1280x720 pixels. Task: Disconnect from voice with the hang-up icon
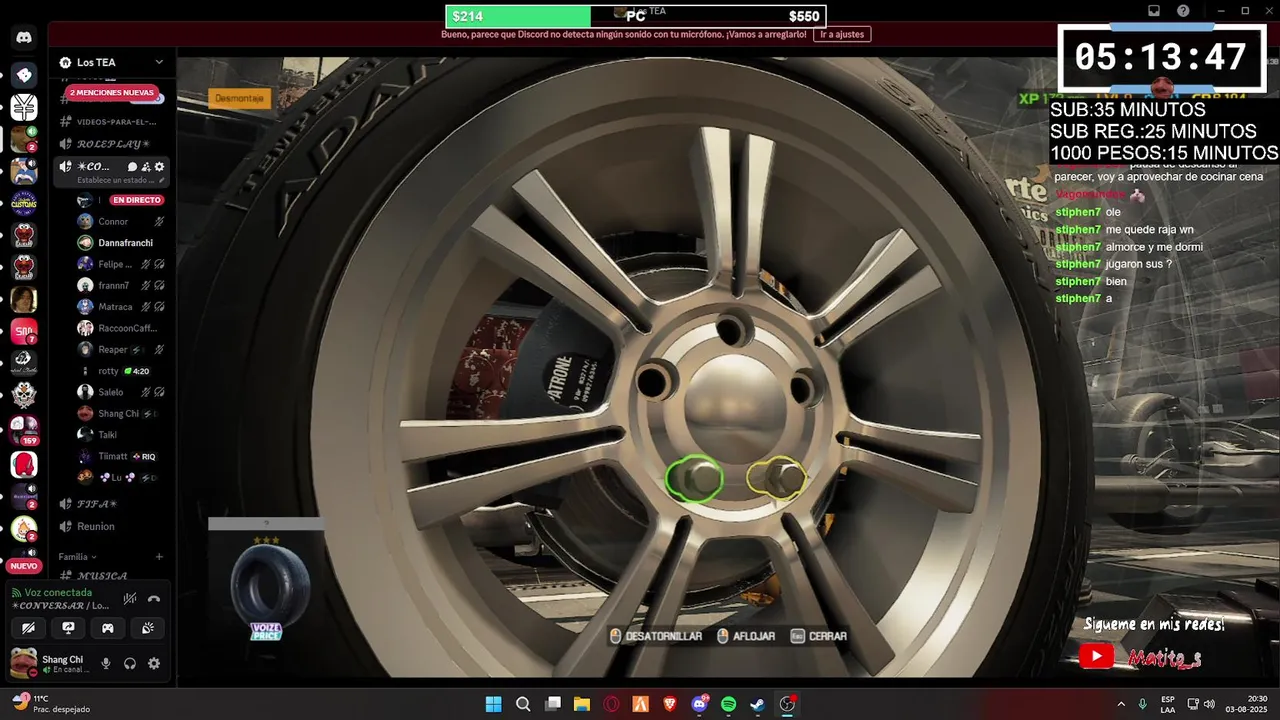pyautogui.click(x=154, y=599)
